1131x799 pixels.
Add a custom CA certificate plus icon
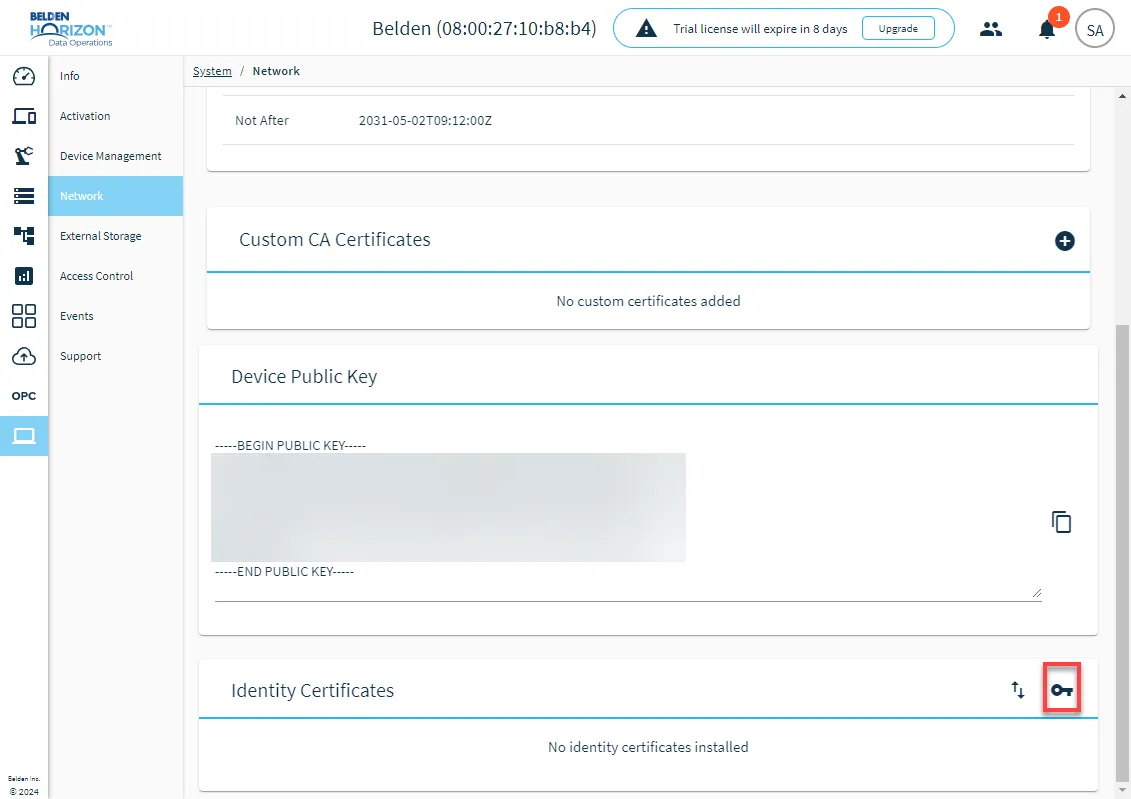[1065, 241]
